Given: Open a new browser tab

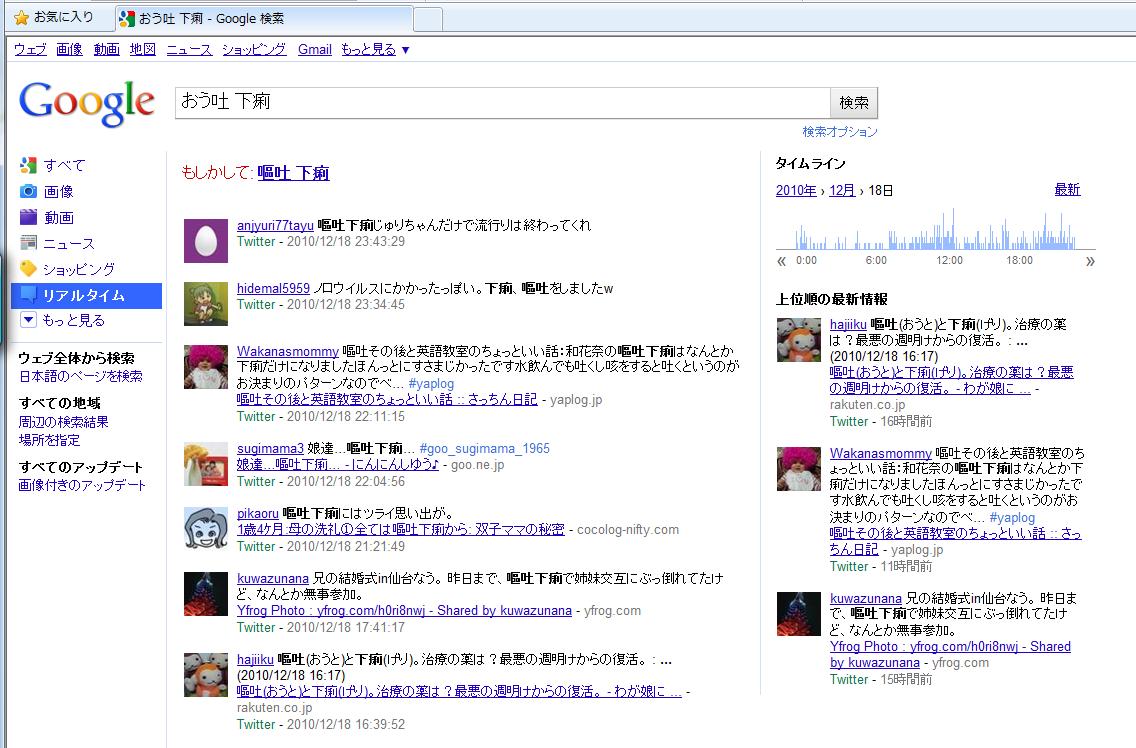Looking at the screenshot, I should pos(428,20).
